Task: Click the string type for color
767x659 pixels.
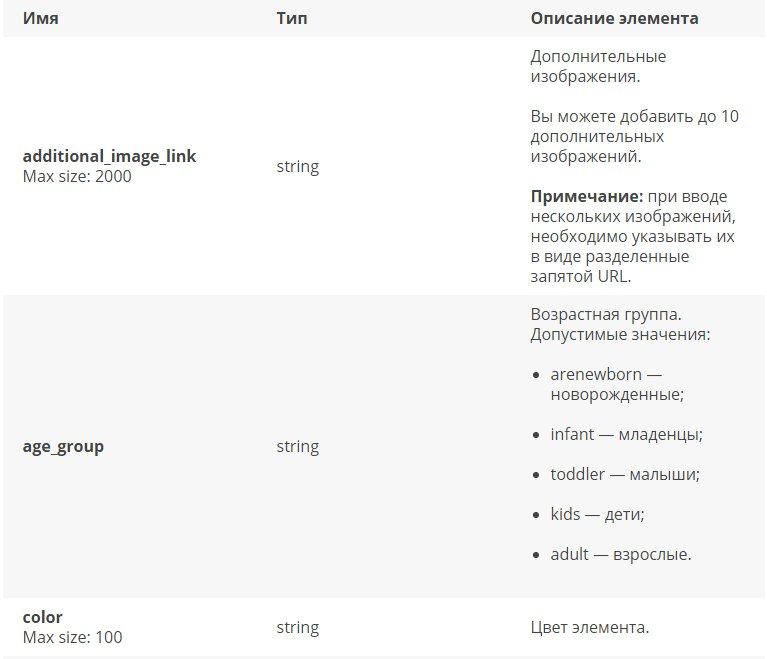Action: pos(297,628)
